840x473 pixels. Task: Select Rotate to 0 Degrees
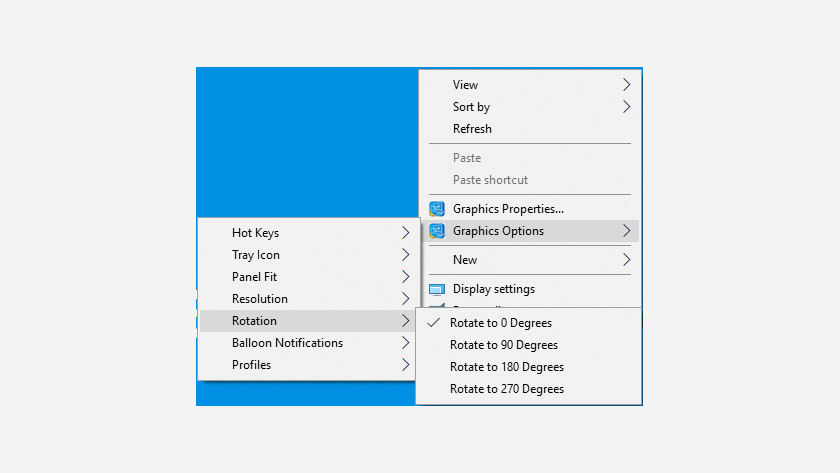500,323
